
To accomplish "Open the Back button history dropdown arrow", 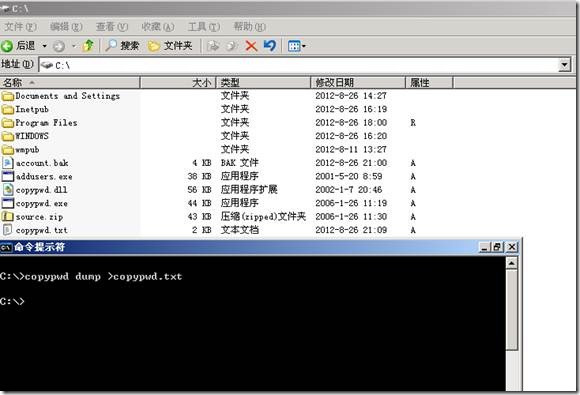I will pos(44,46).
